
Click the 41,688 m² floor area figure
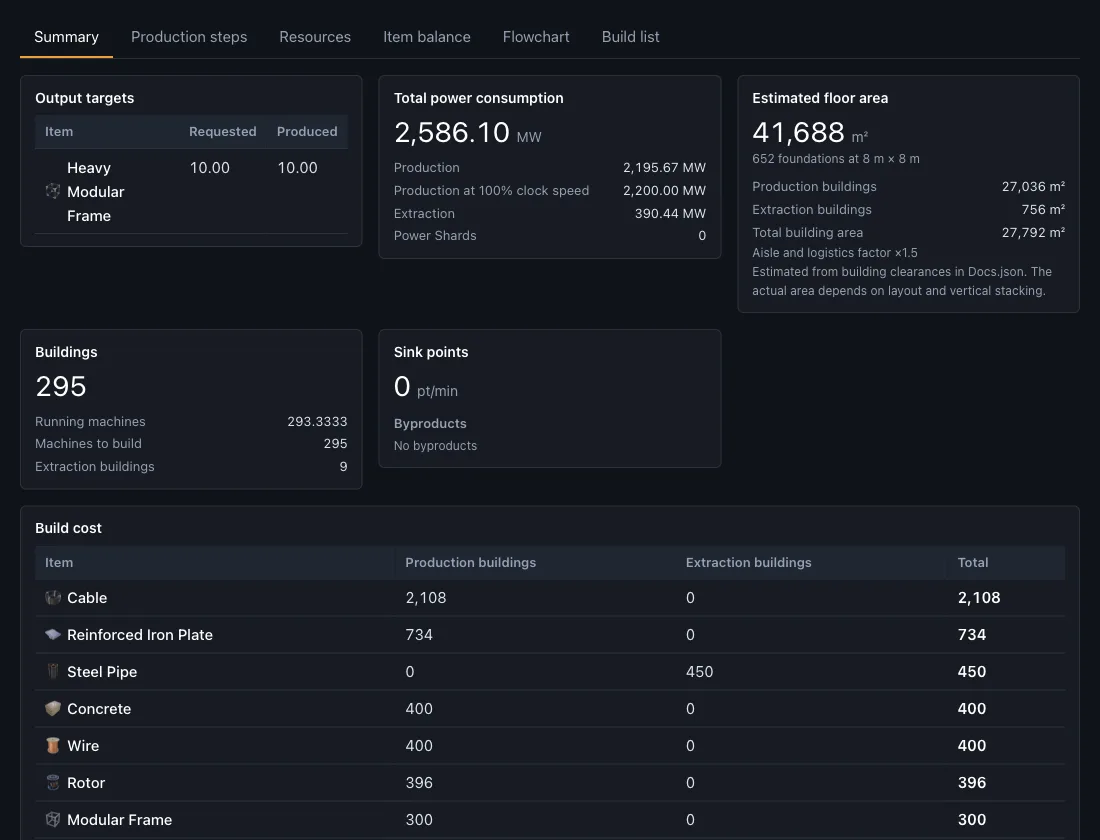(810, 133)
